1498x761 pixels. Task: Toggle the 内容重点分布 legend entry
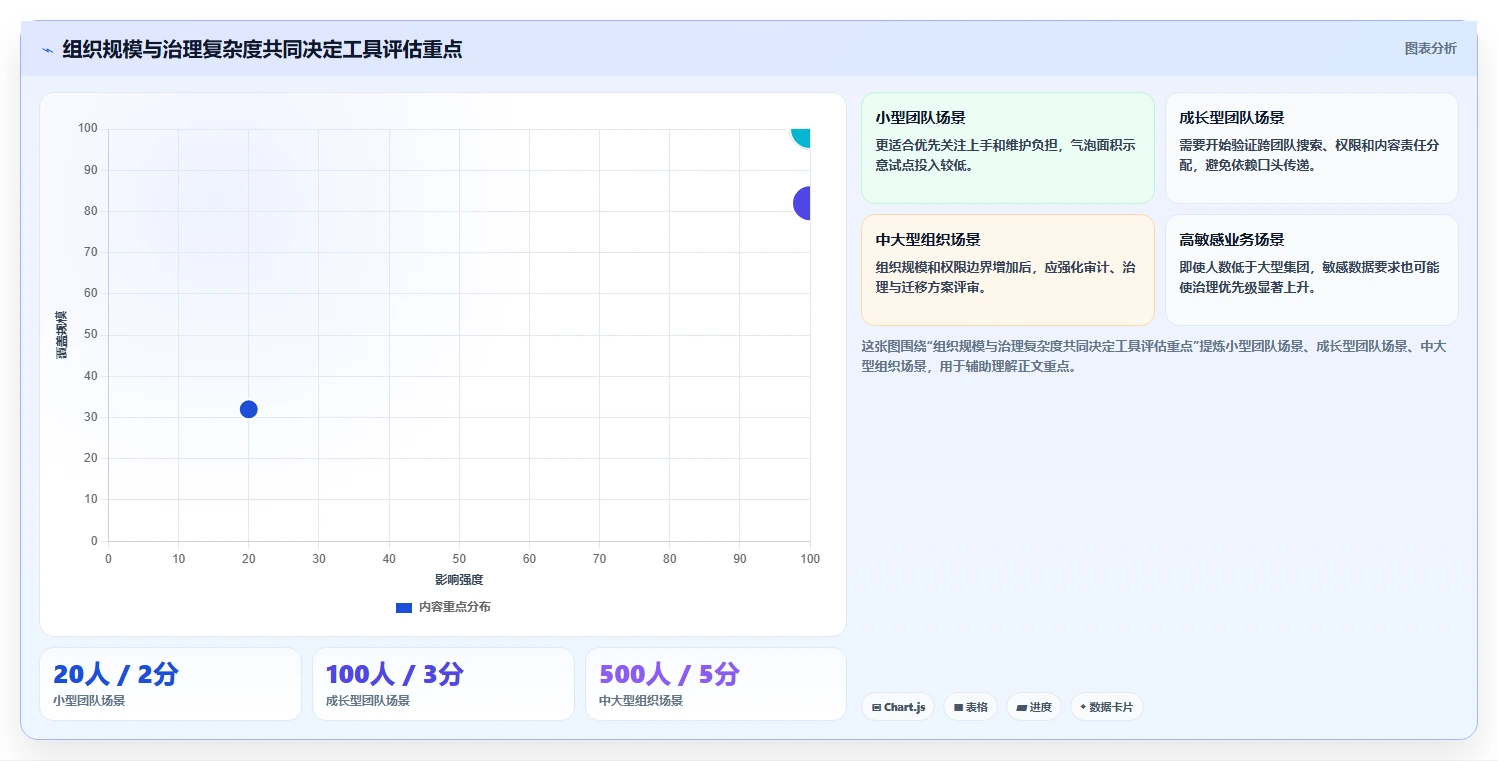(443, 607)
